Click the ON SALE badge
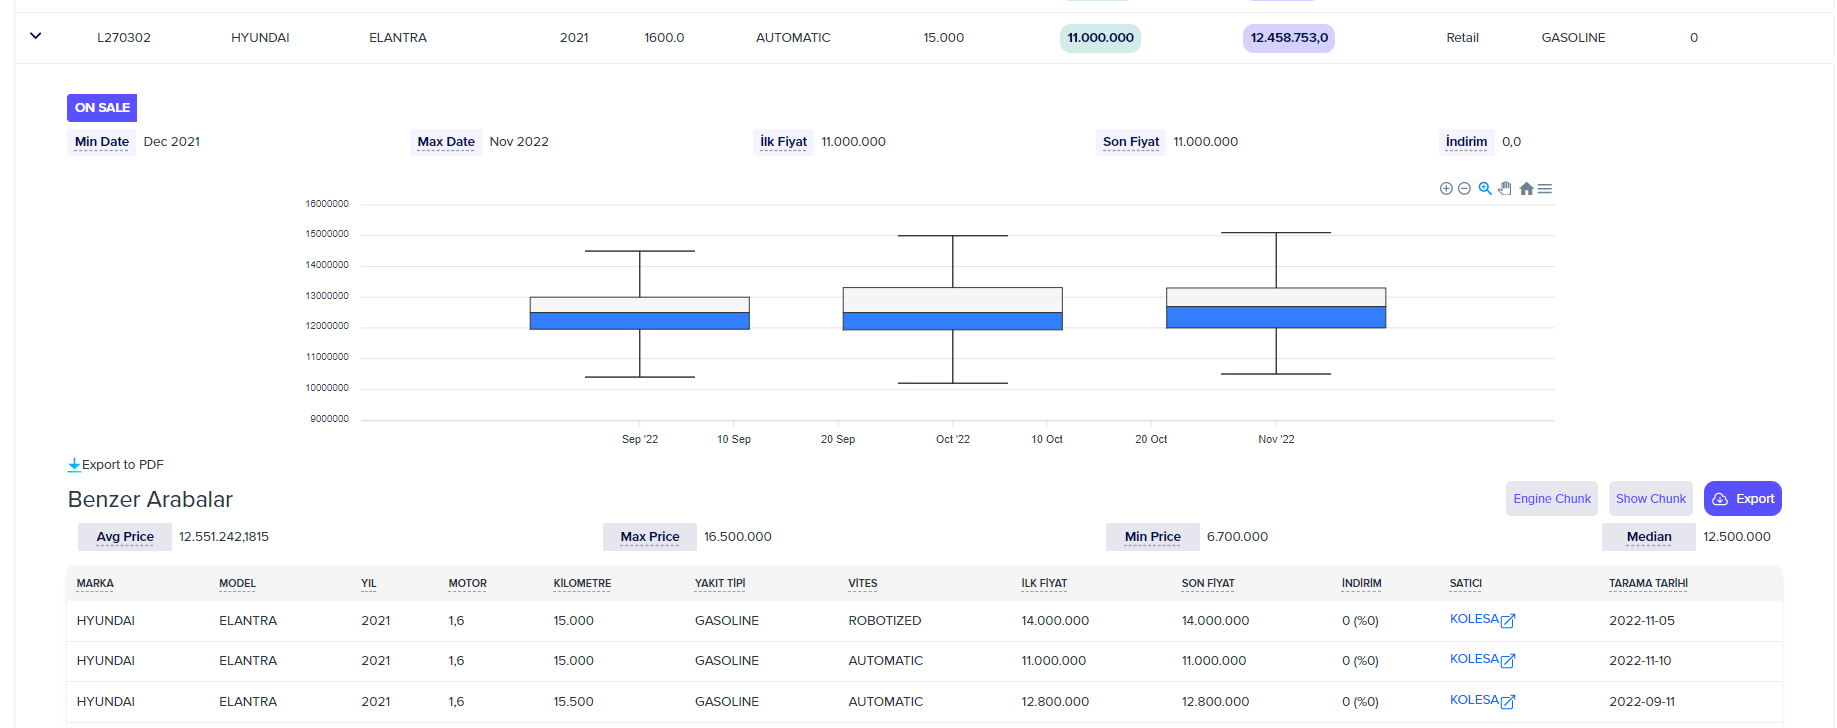1837x728 pixels. coord(102,107)
